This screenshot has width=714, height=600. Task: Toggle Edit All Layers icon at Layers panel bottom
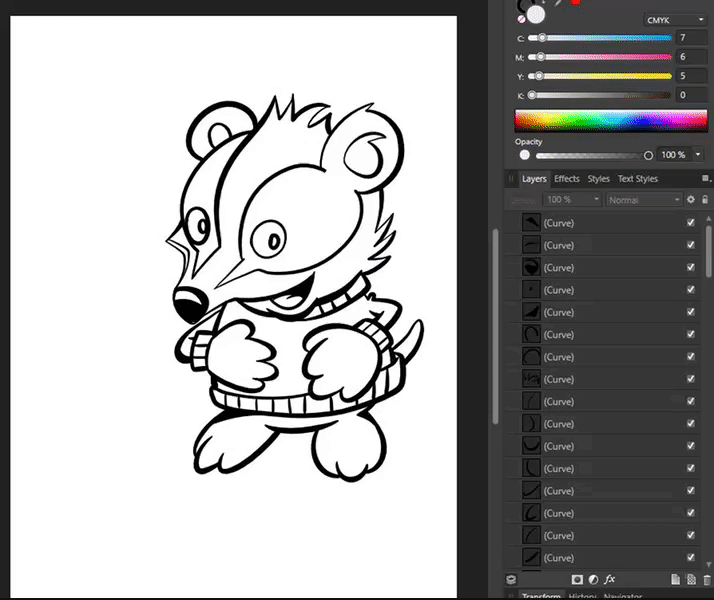coord(511,580)
